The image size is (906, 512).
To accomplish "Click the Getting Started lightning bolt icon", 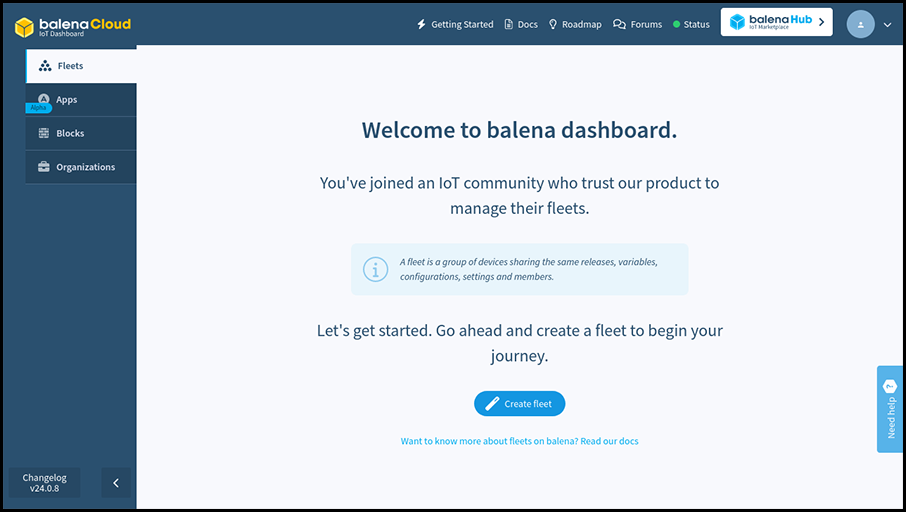I will (421, 24).
